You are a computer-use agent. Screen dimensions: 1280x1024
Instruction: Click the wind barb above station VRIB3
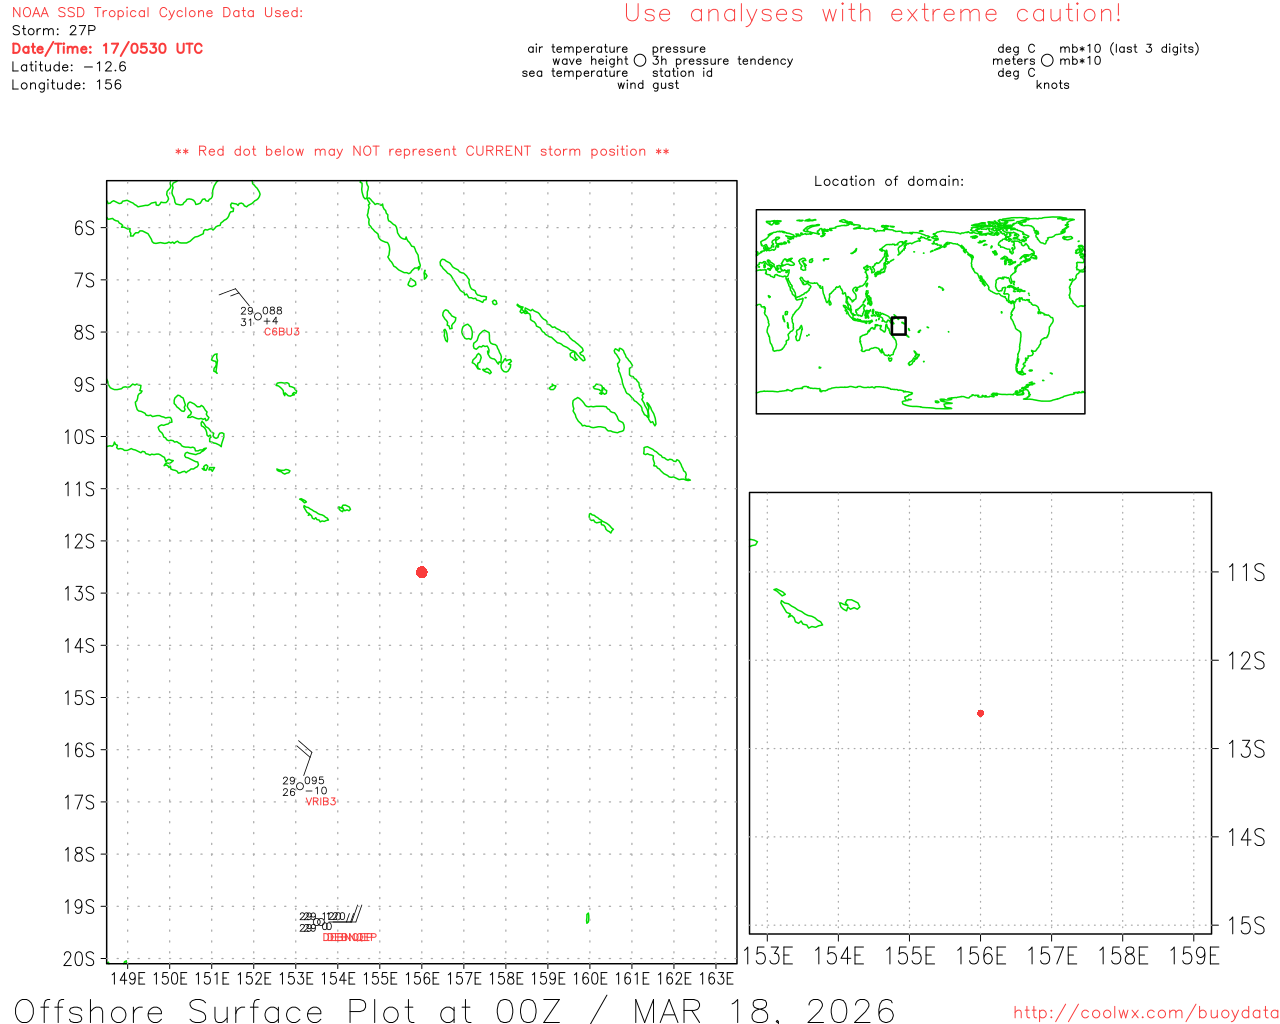[x=305, y=758]
